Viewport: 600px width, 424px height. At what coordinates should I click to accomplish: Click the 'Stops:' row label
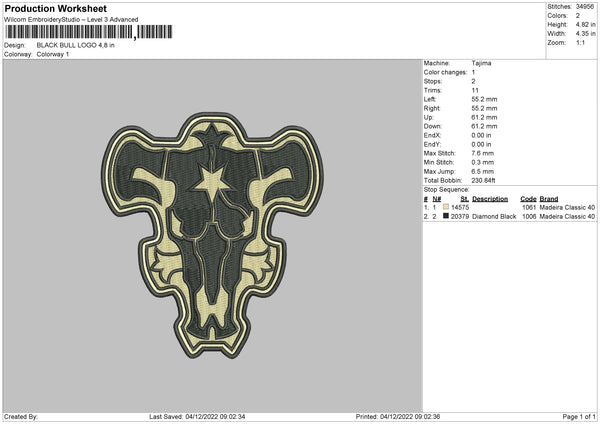click(x=433, y=81)
